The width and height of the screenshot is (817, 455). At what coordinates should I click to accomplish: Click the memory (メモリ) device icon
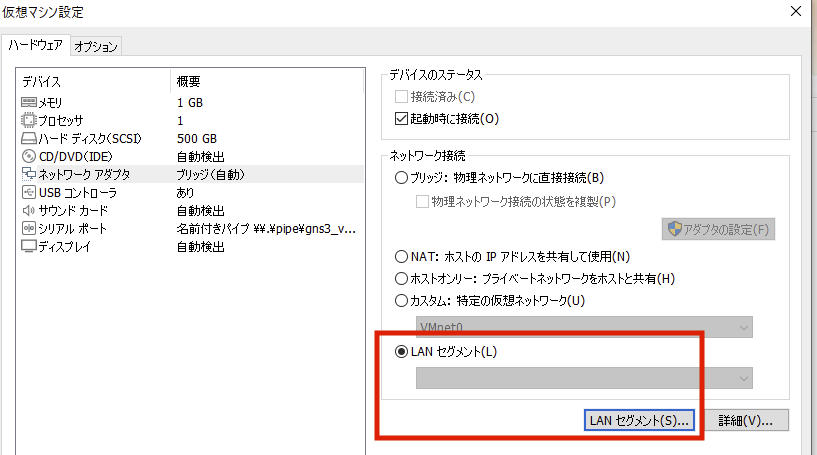[x=29, y=102]
